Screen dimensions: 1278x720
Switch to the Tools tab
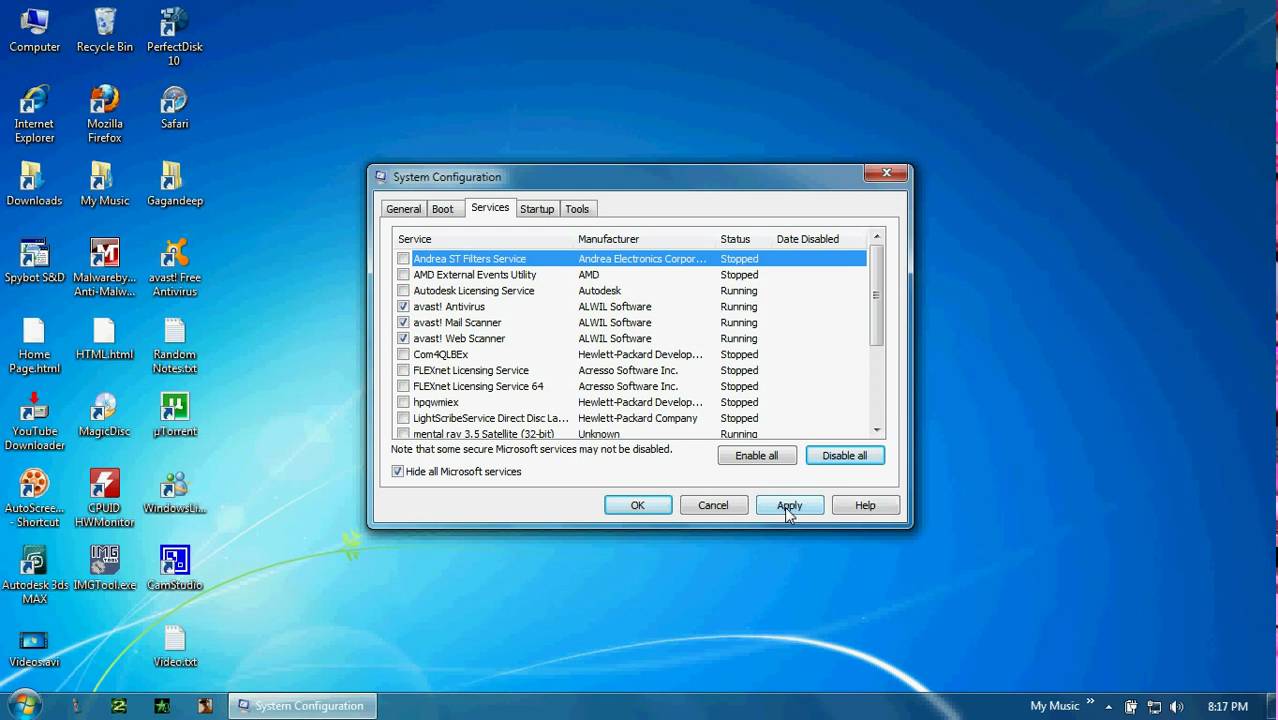pos(577,209)
